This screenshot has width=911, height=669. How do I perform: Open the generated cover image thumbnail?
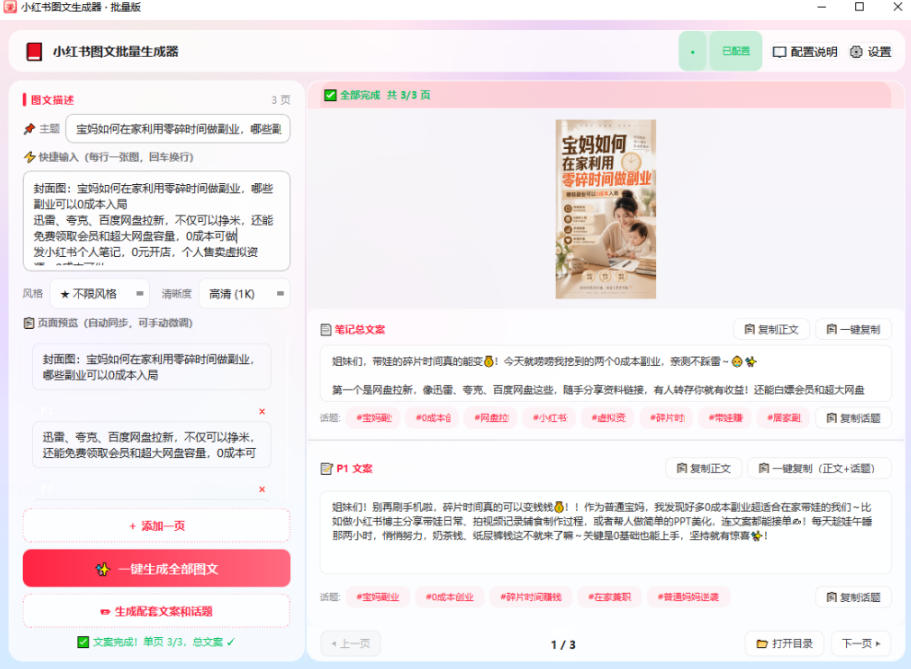[x=605, y=209]
